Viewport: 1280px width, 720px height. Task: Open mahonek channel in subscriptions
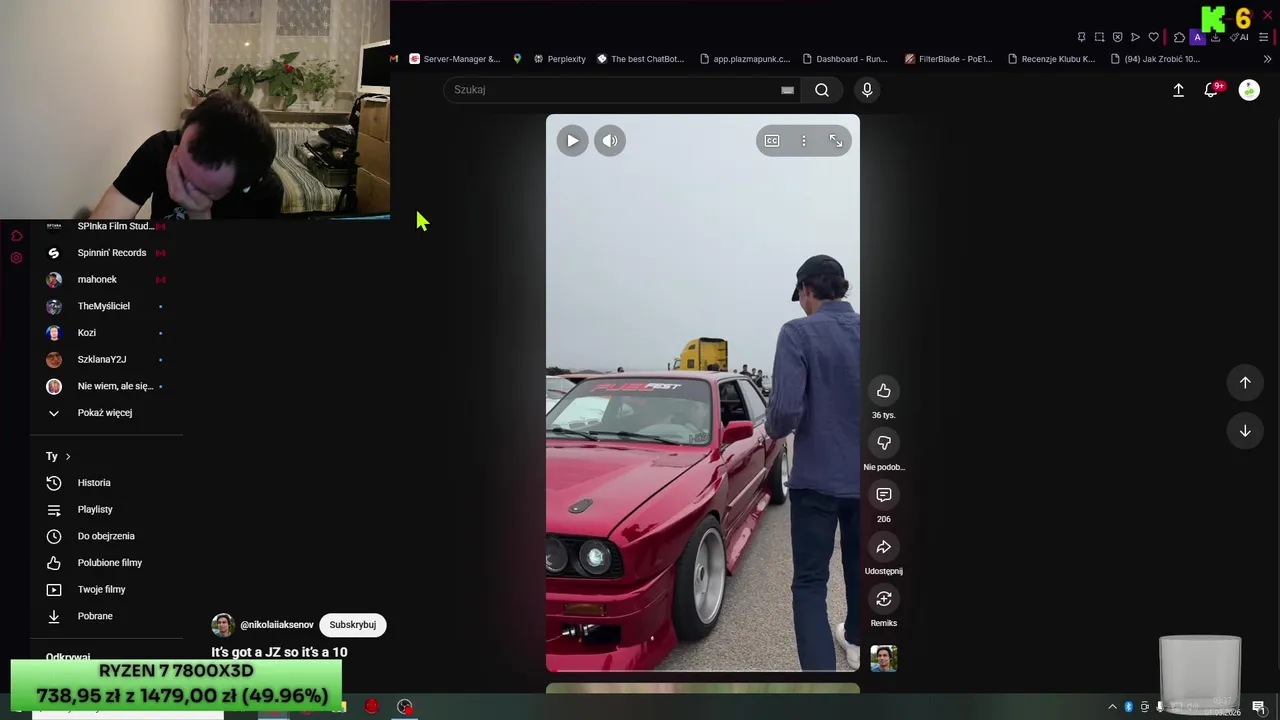pos(106,280)
